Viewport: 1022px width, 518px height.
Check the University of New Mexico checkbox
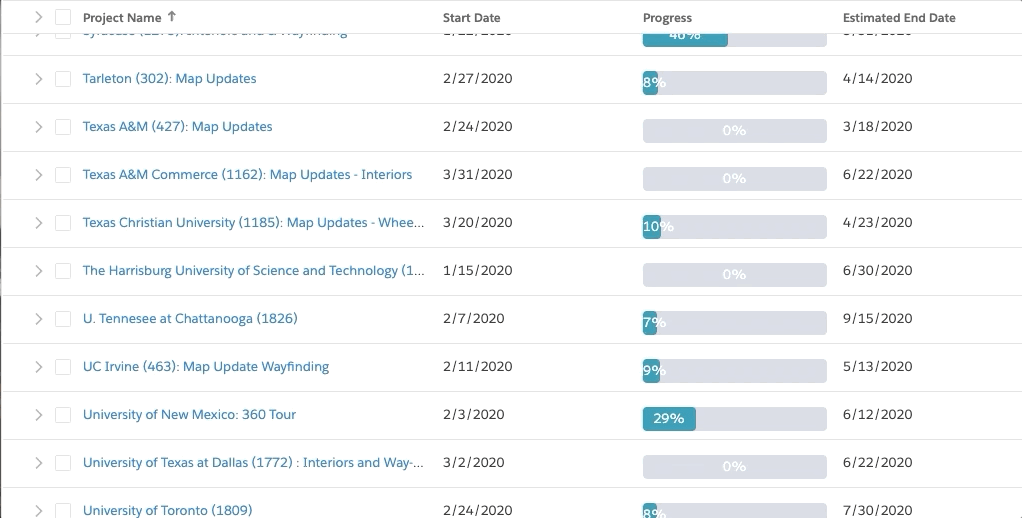[63, 415]
